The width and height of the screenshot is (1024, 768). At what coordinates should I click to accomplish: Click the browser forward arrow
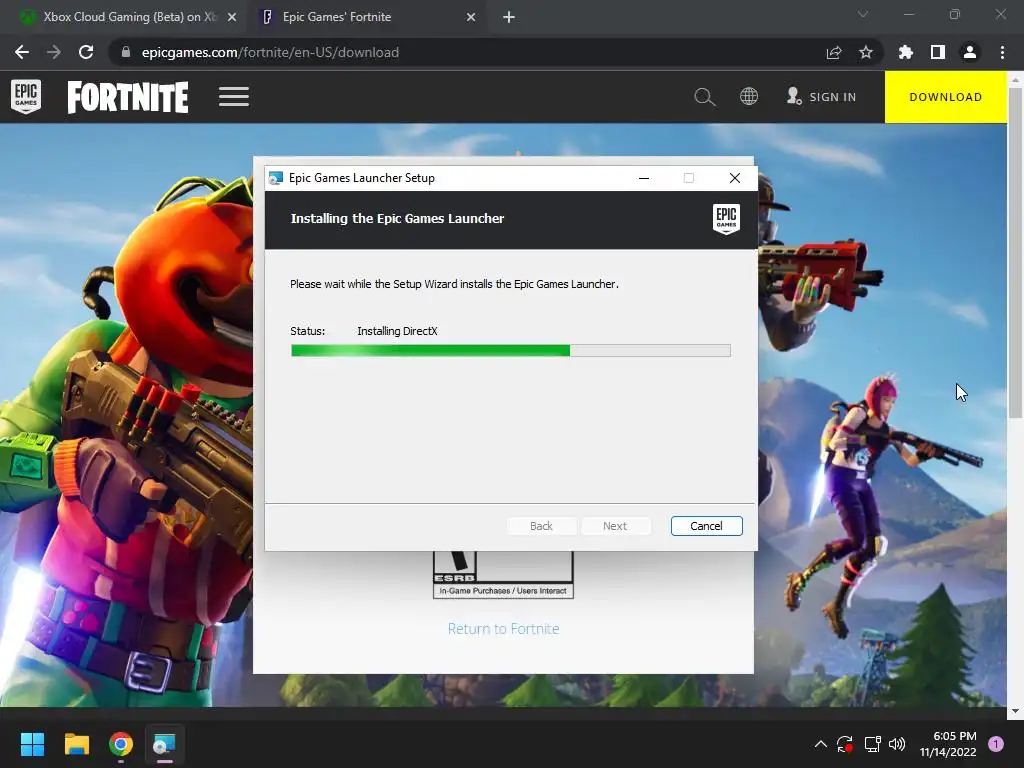54,52
